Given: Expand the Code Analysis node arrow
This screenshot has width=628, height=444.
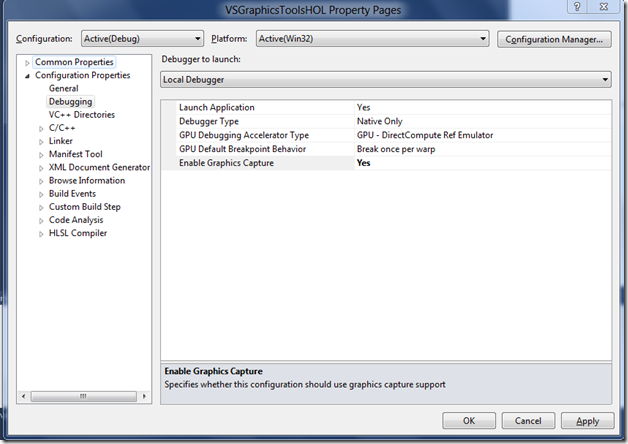Looking at the screenshot, I should (41, 221).
